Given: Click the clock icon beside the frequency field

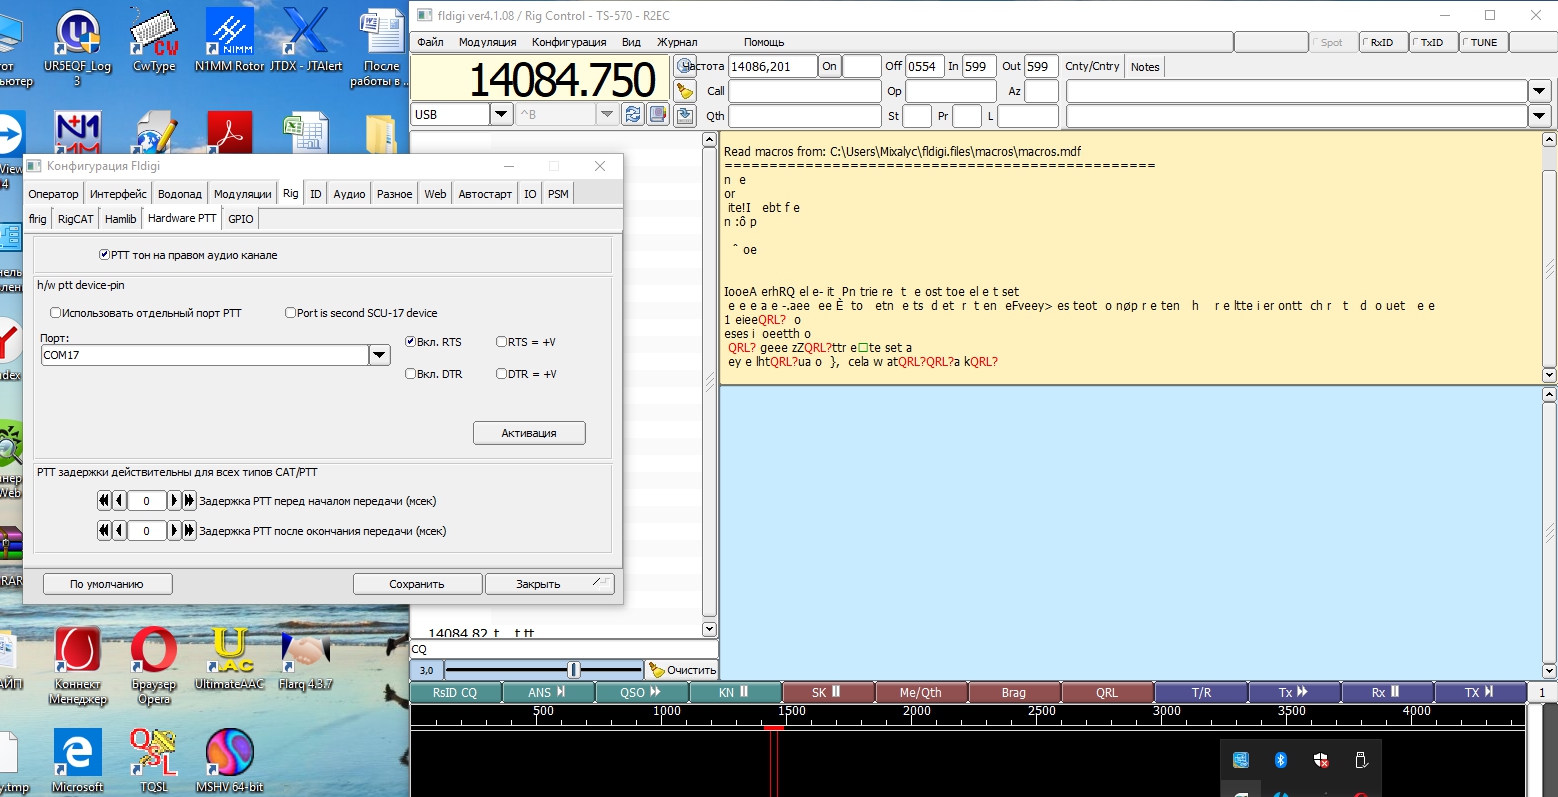Looking at the screenshot, I should point(685,67).
